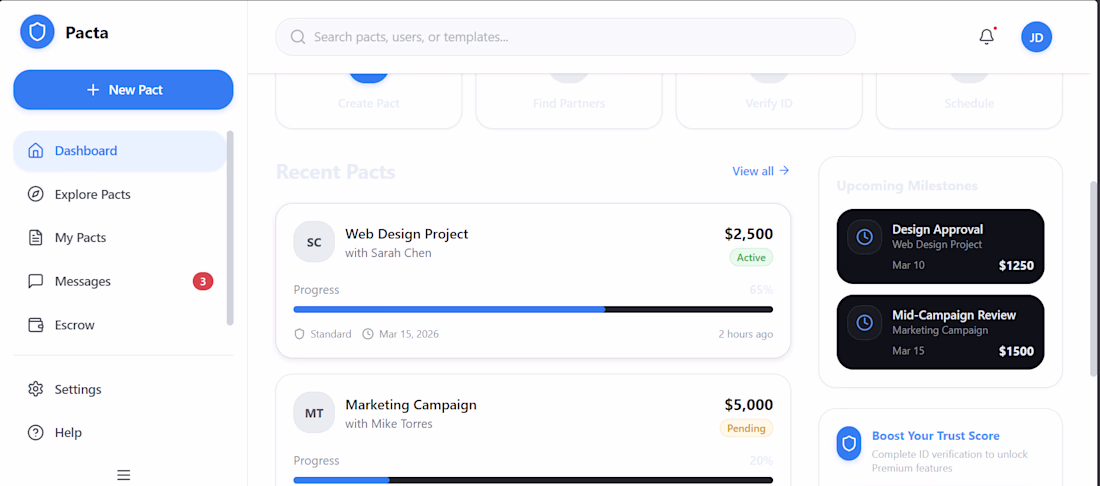
Task: Open the JD user avatar menu
Action: [x=1036, y=37]
